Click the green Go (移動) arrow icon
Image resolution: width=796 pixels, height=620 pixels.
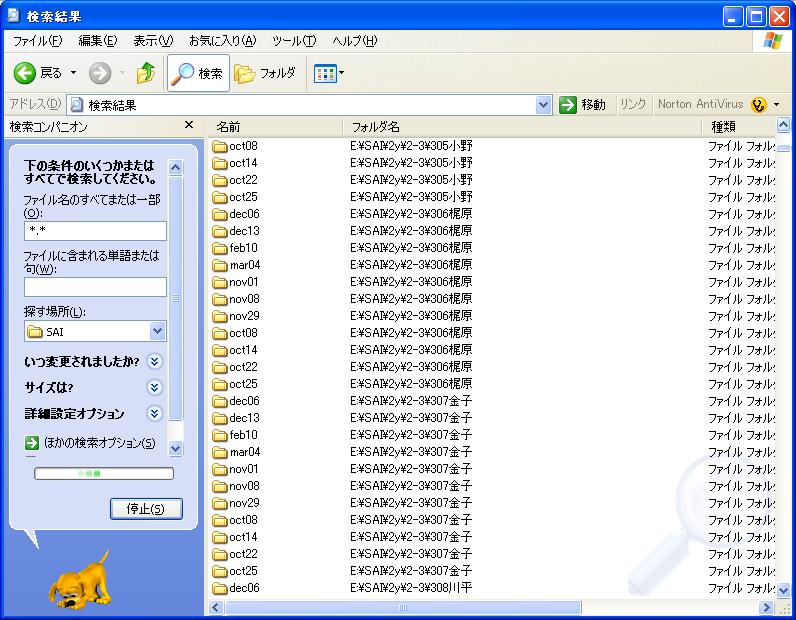tap(568, 105)
